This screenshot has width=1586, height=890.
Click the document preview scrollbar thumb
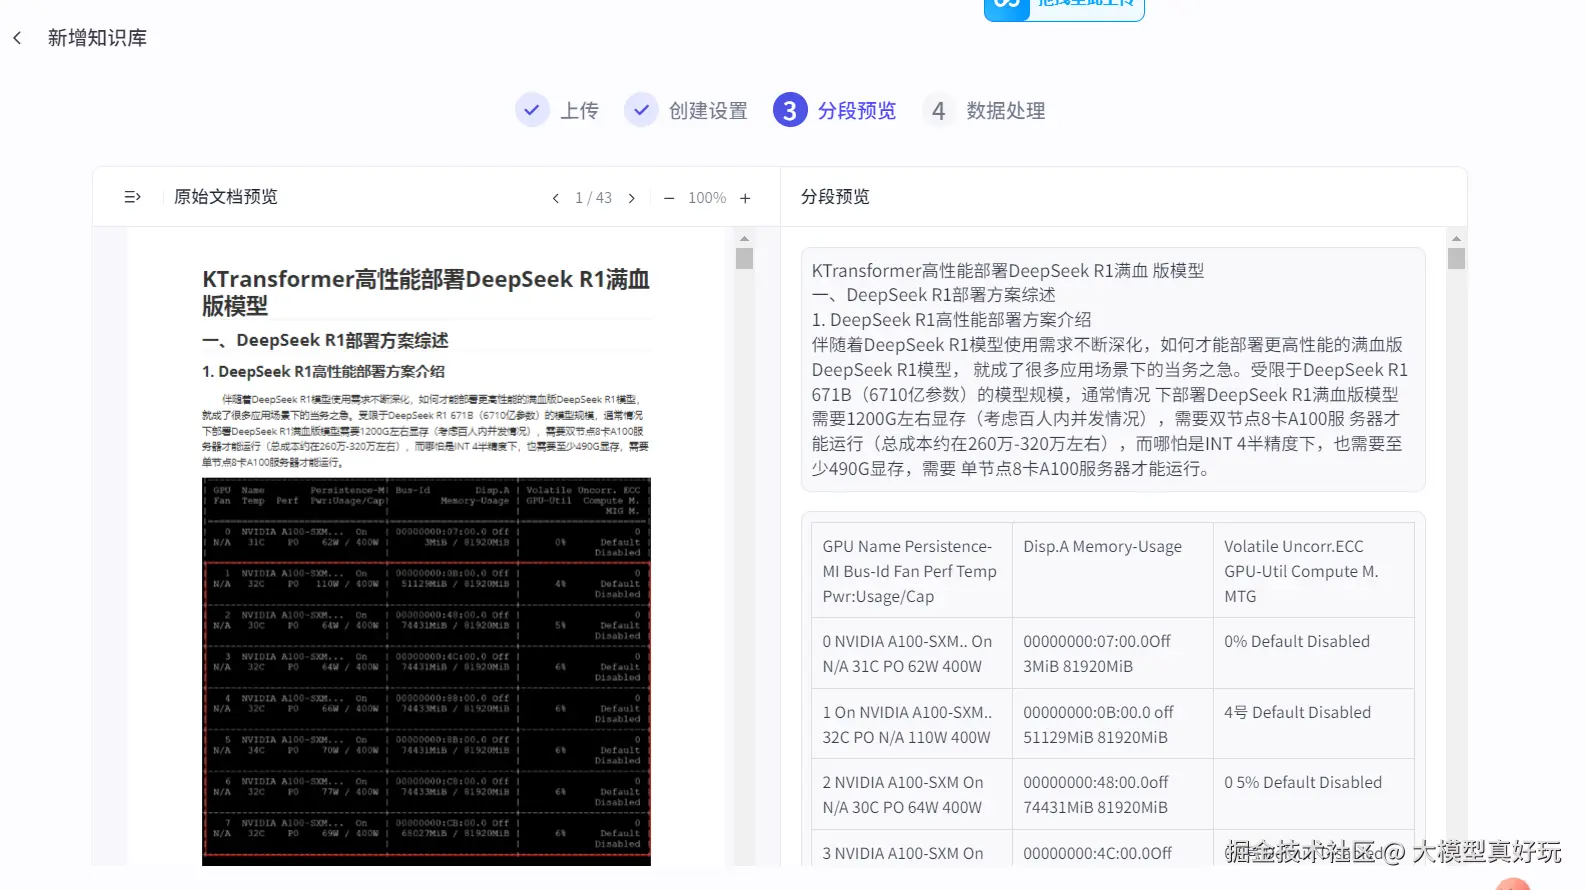[x=744, y=259]
